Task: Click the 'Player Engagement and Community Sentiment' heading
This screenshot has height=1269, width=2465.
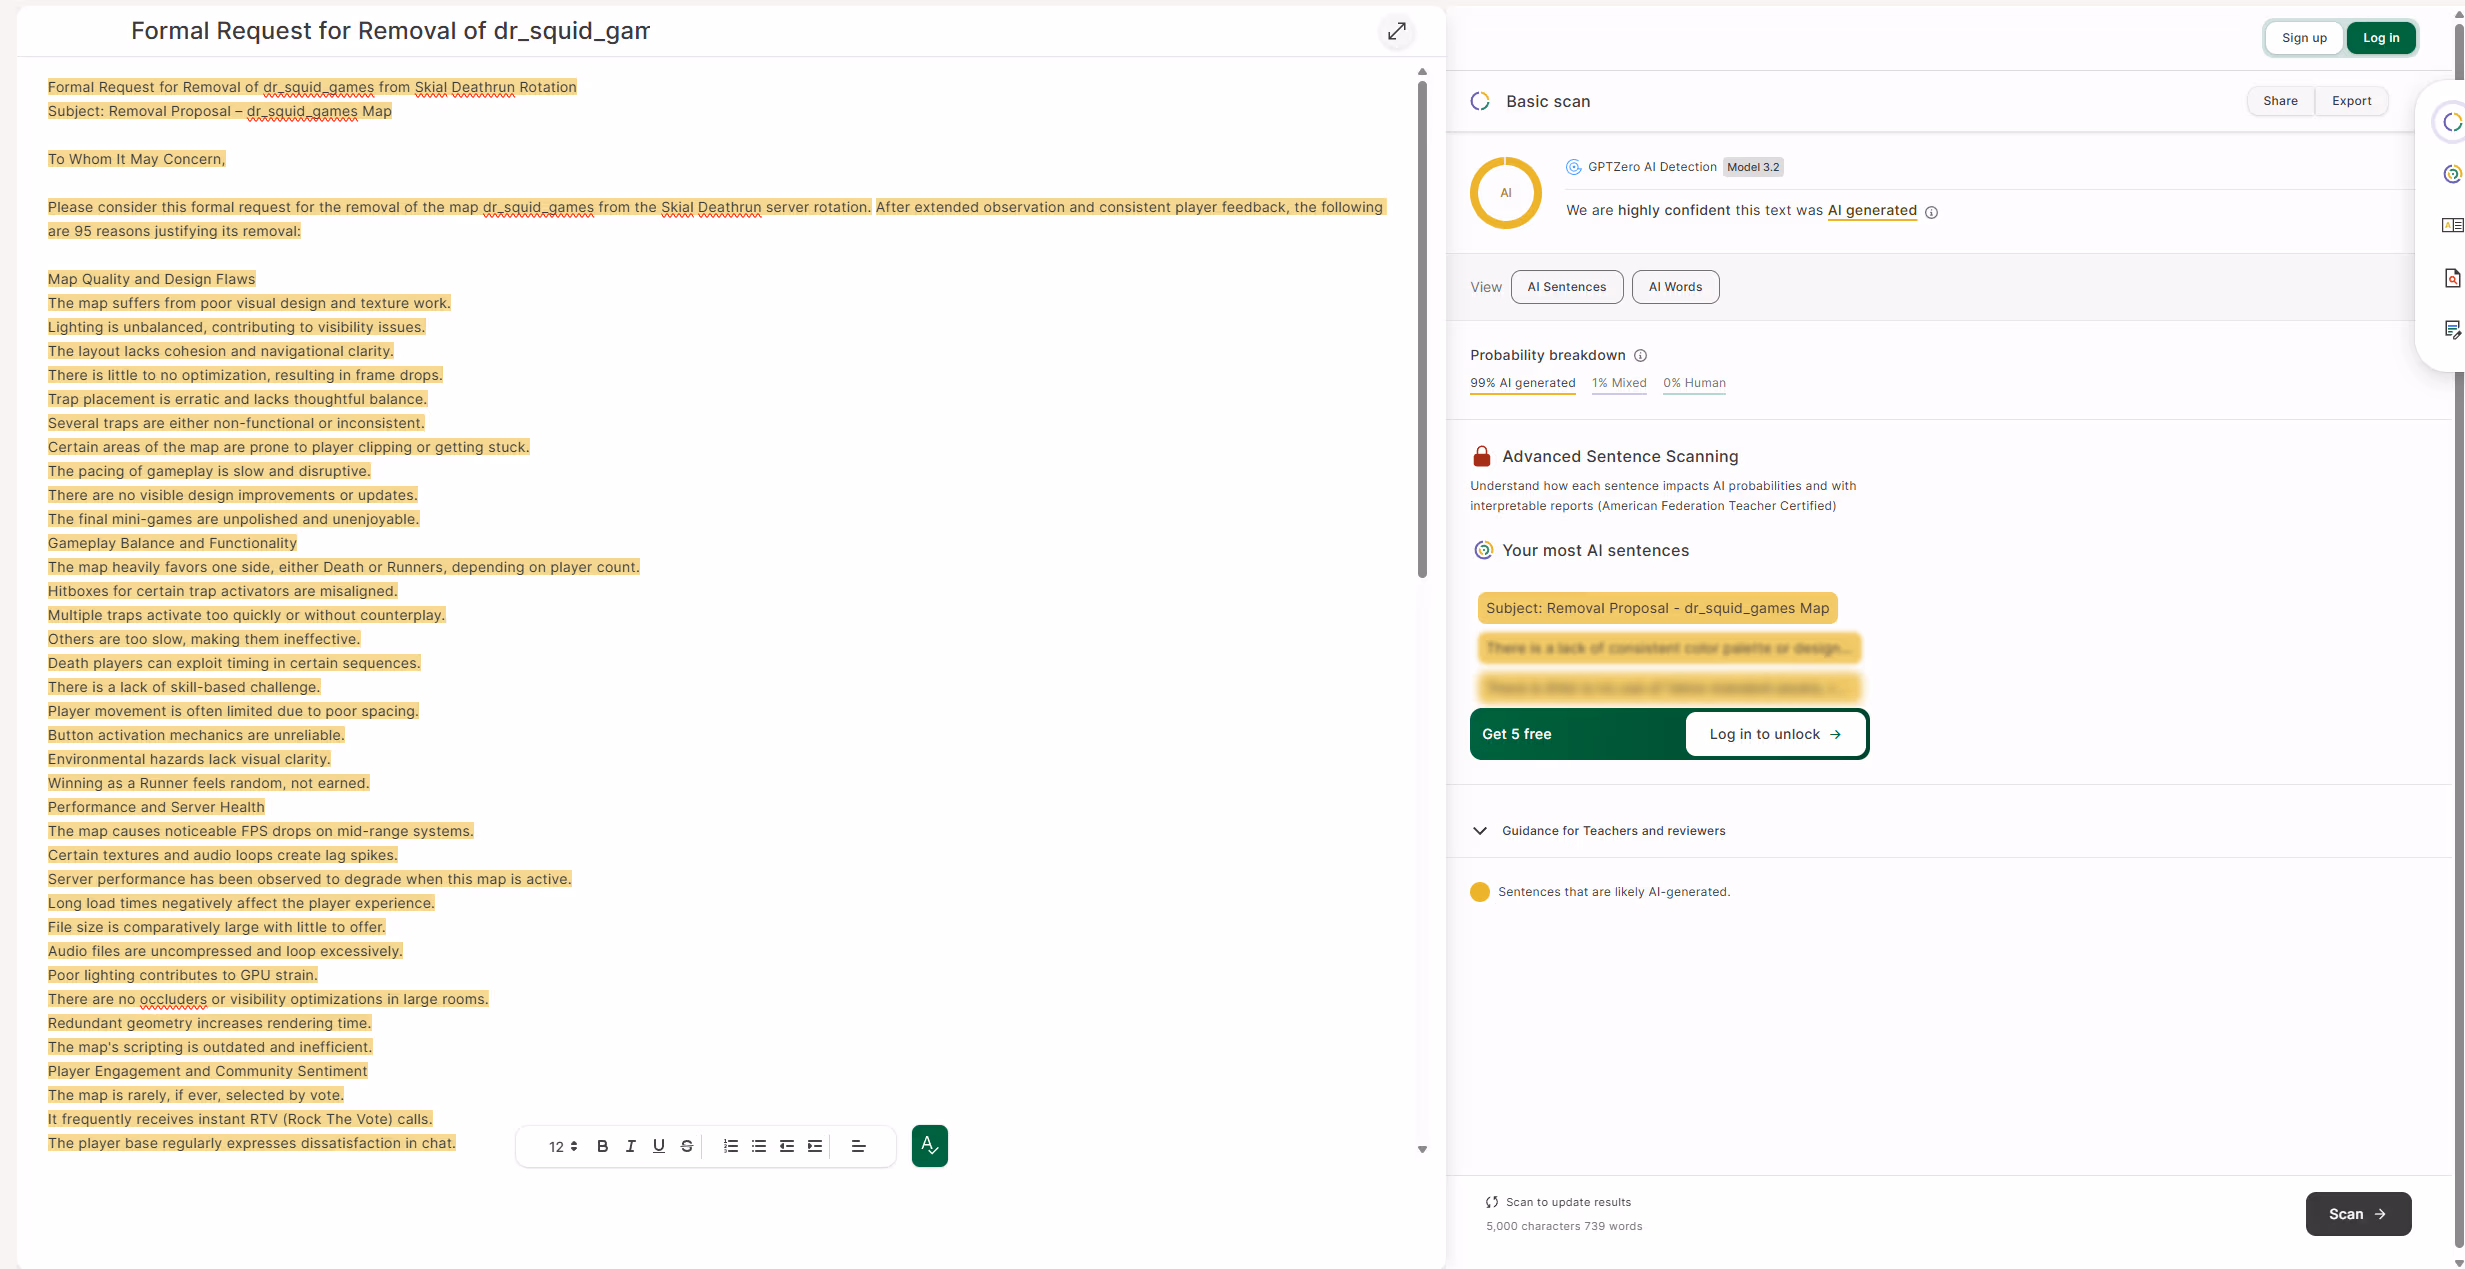Action: coord(207,1071)
